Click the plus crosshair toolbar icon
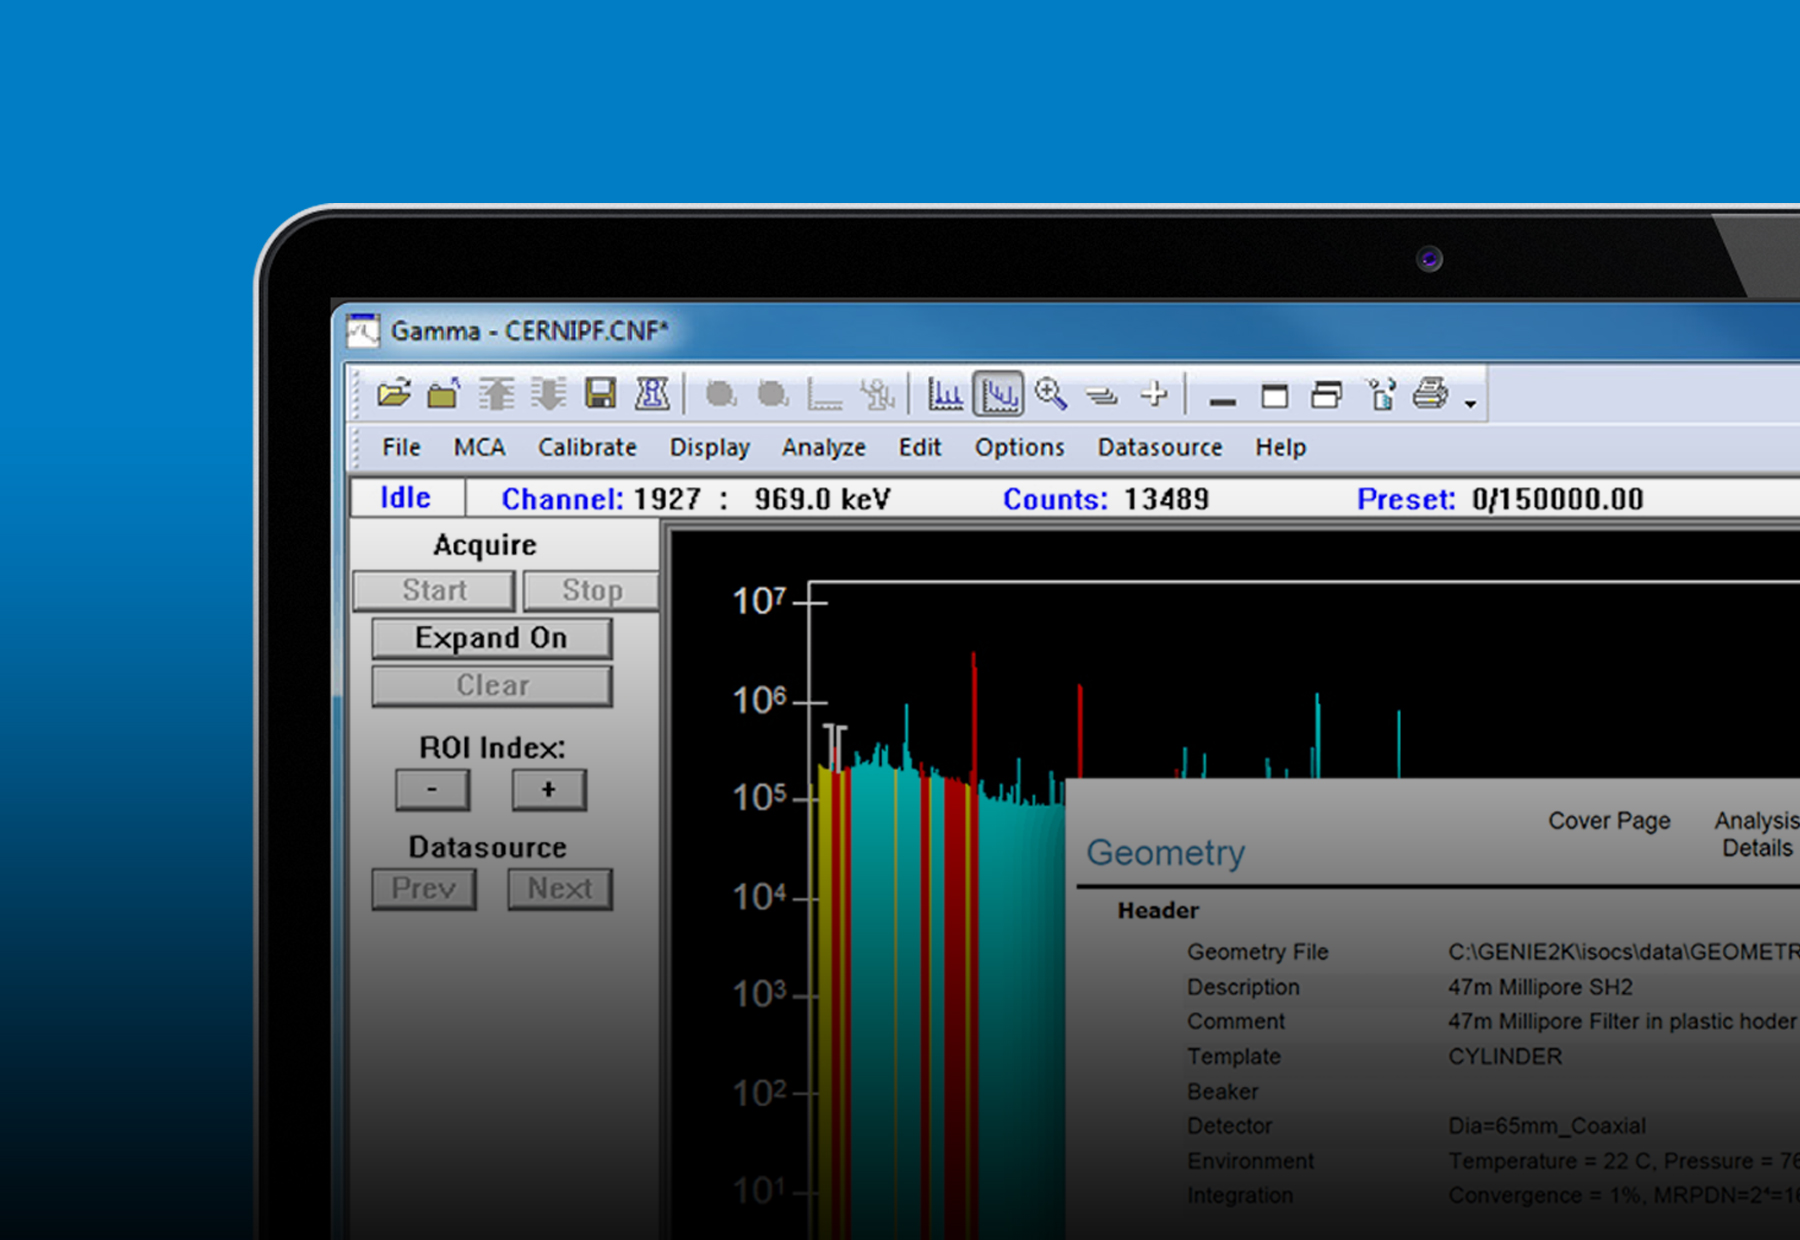This screenshot has height=1240, width=1800. [x=1154, y=394]
